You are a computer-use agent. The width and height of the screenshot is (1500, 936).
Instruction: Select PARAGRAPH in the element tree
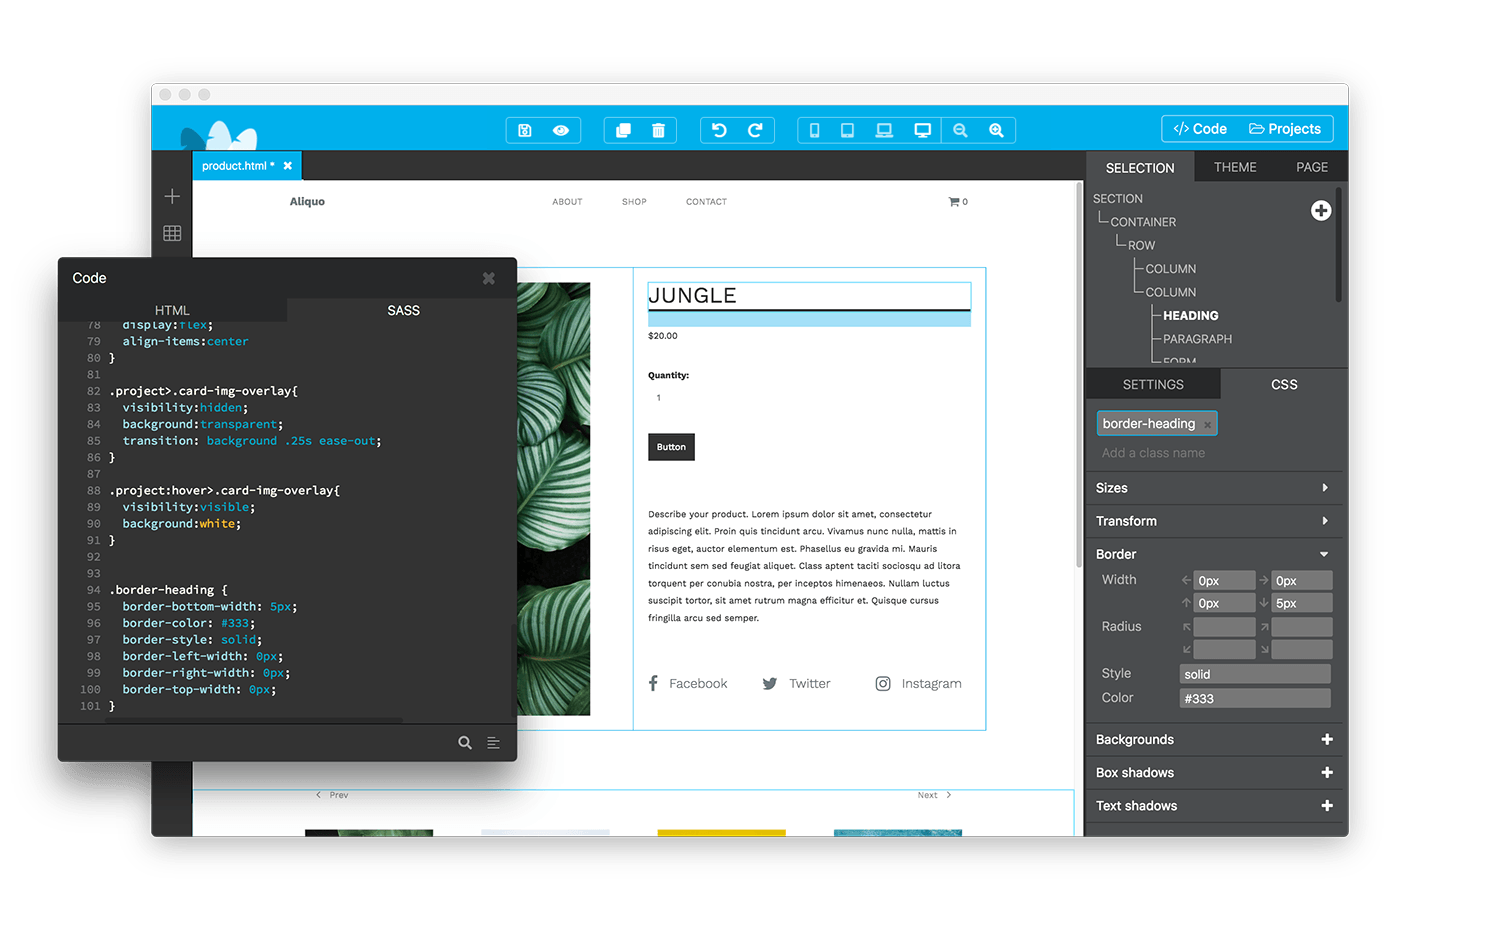pyautogui.click(x=1197, y=339)
